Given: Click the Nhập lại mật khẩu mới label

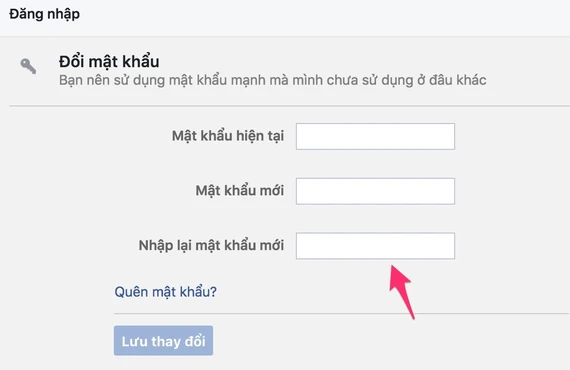Looking at the screenshot, I should pyautogui.click(x=211, y=245).
